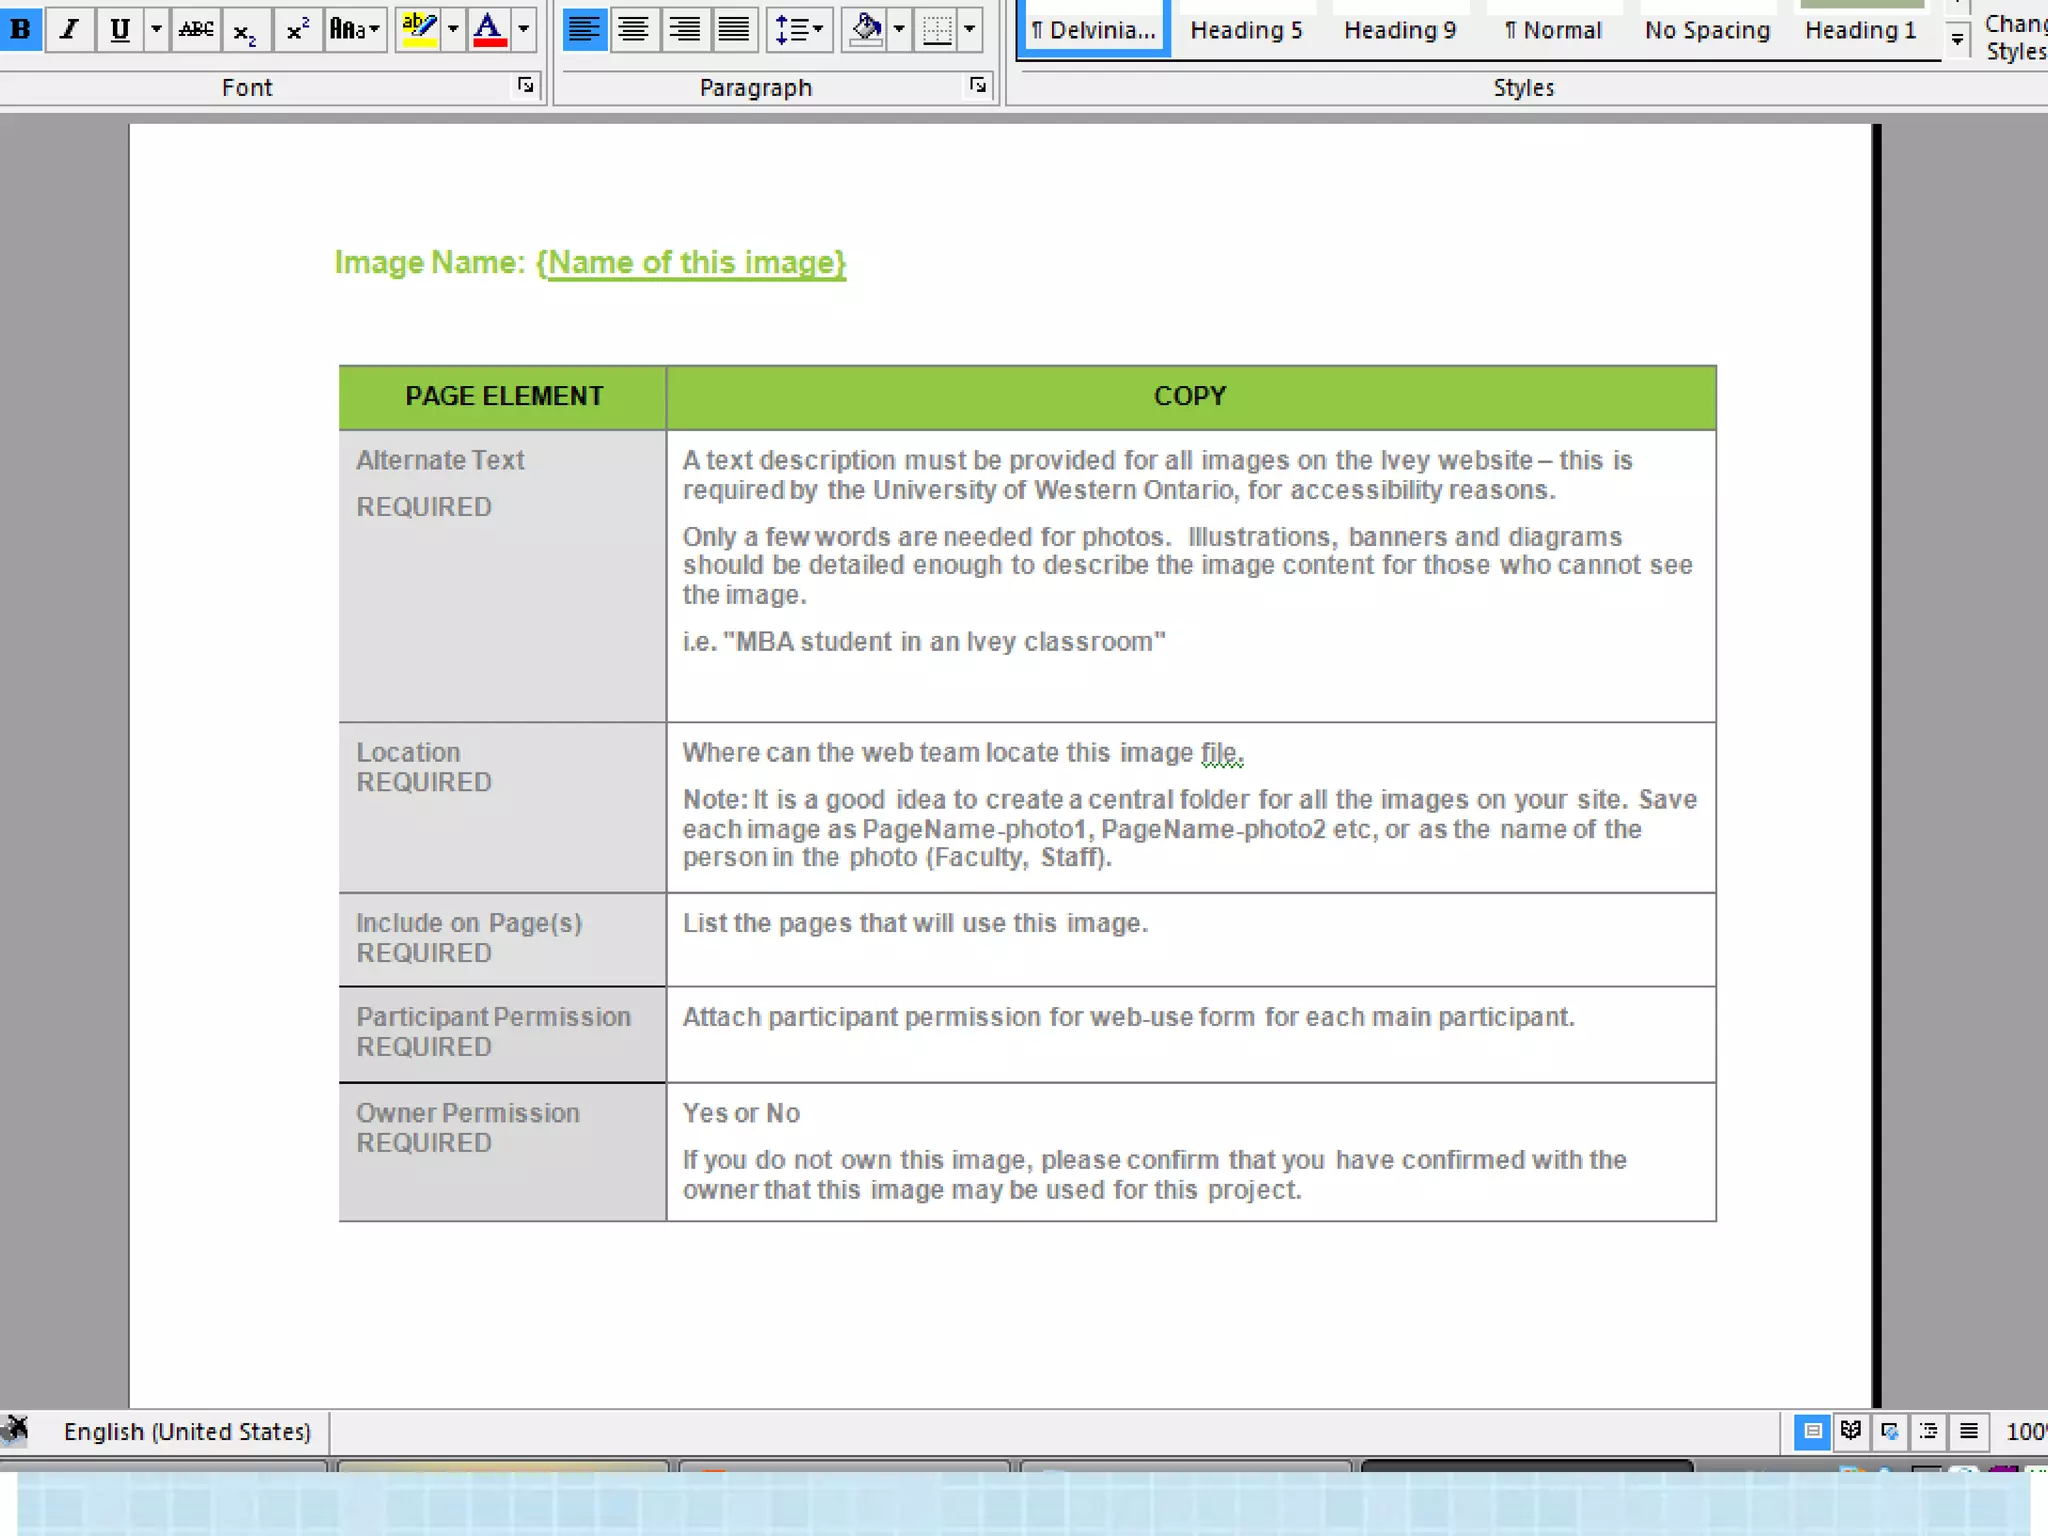2048x1536 pixels.
Task: Toggle Underline formatting button
Action: click(x=119, y=29)
